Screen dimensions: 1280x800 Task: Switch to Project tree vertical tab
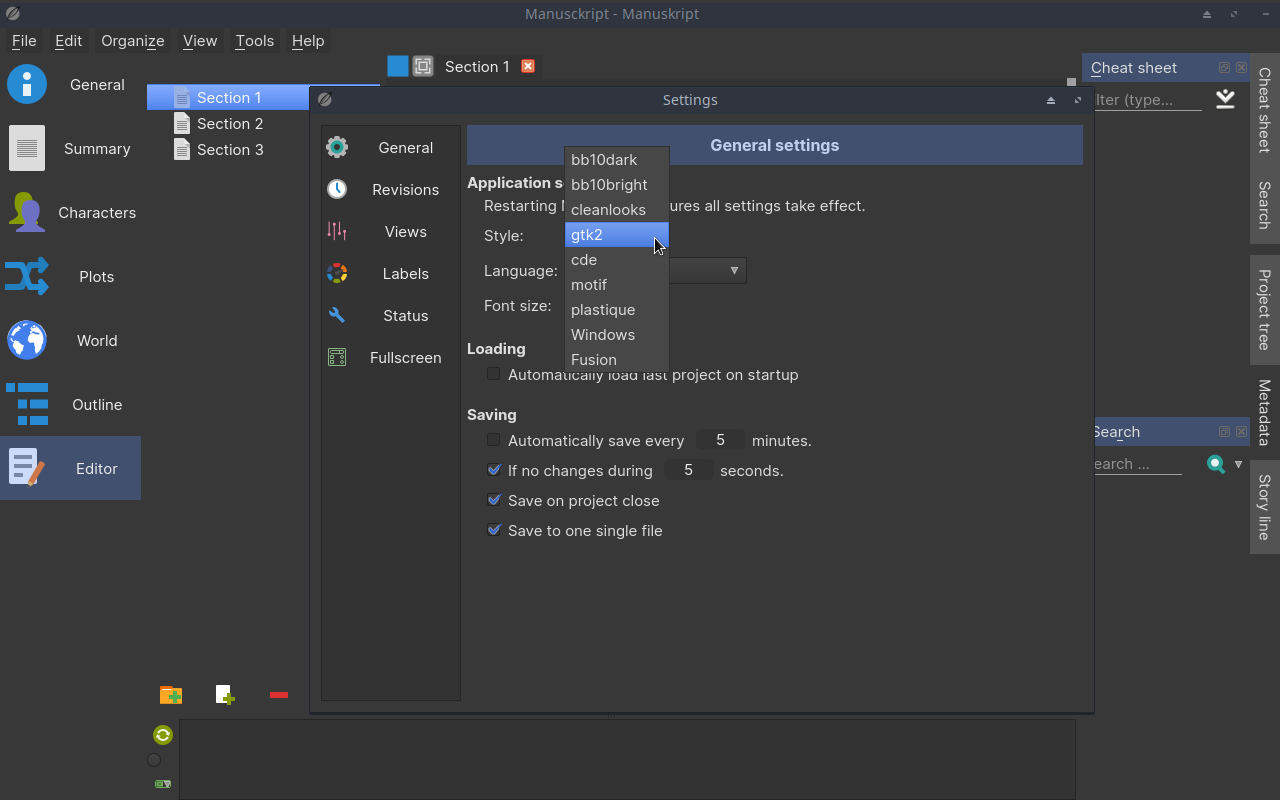(1265, 309)
